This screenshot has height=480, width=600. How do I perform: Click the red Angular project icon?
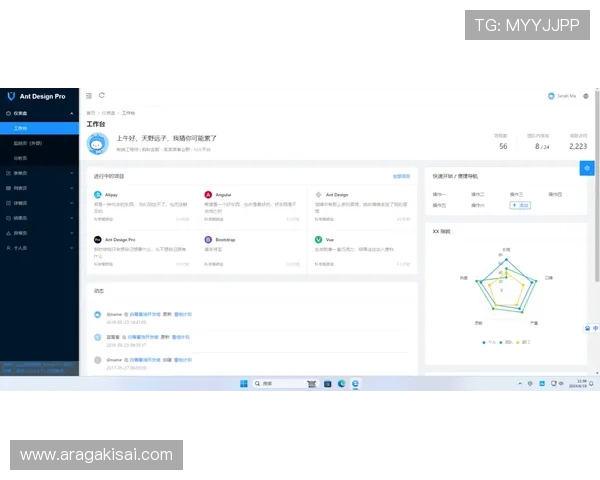[x=208, y=195]
